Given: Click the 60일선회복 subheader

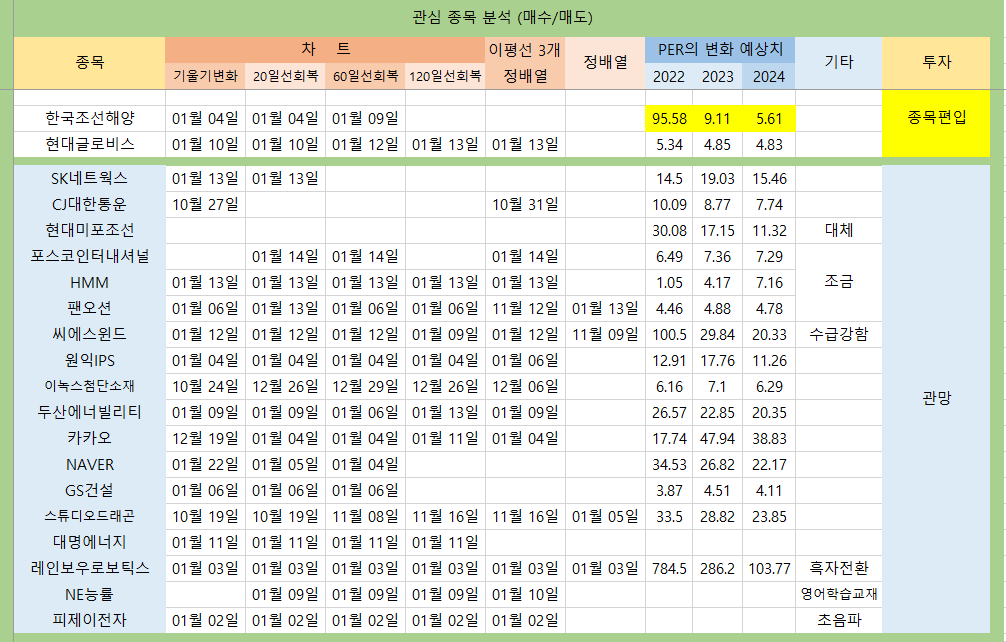Looking at the screenshot, I should (365, 76).
